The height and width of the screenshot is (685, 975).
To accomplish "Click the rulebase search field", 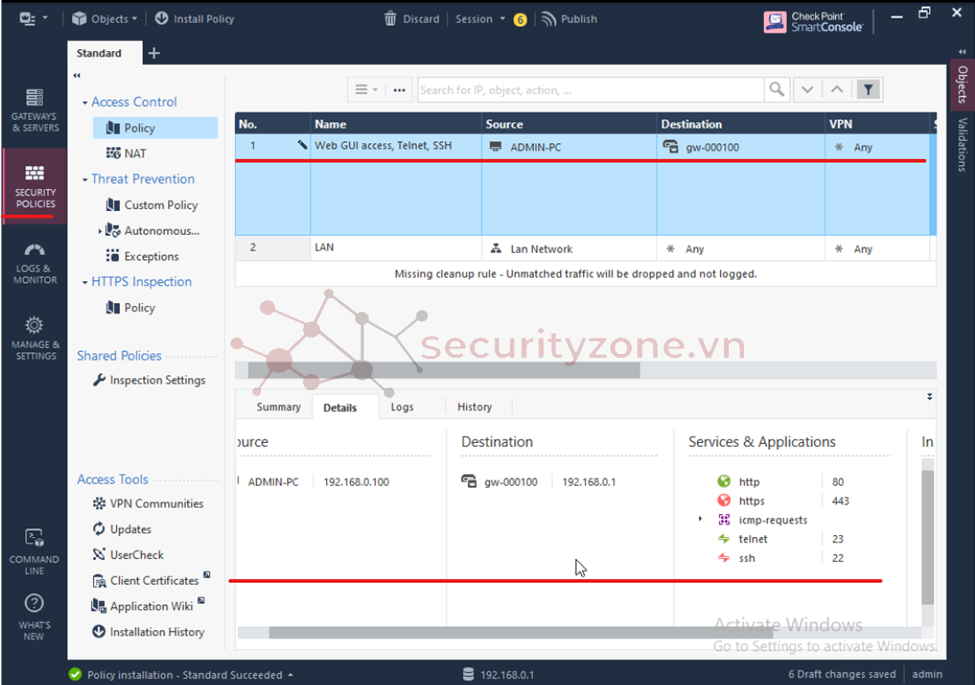I will tap(591, 90).
